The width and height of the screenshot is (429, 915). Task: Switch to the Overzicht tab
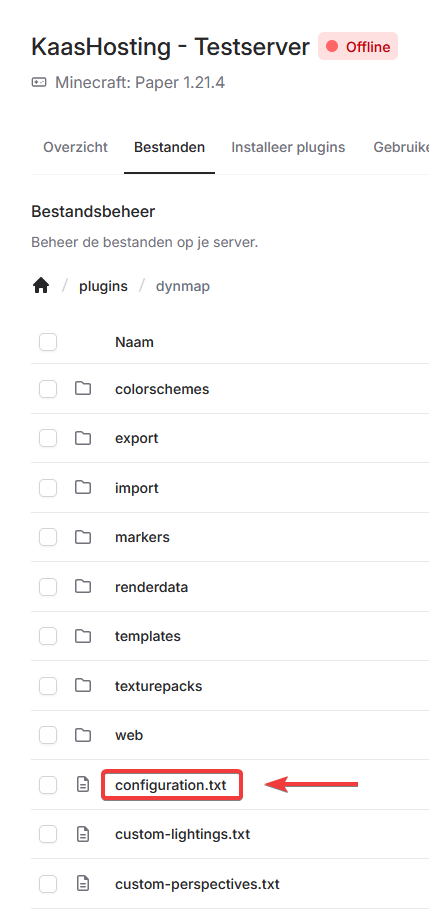tap(75, 147)
